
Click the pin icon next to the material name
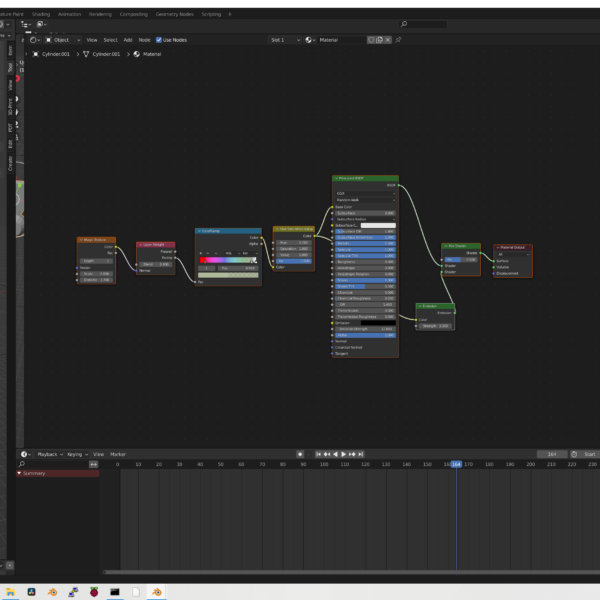400,40
